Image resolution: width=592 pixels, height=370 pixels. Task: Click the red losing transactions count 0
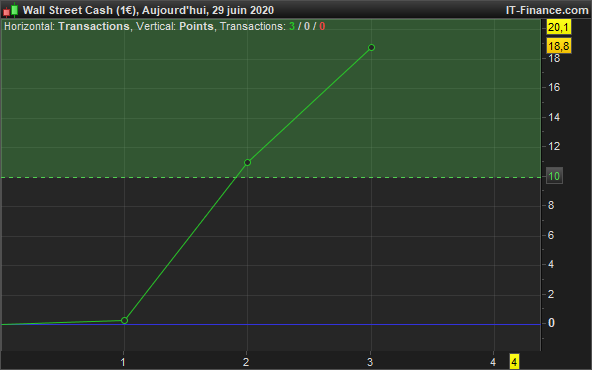[322, 26]
